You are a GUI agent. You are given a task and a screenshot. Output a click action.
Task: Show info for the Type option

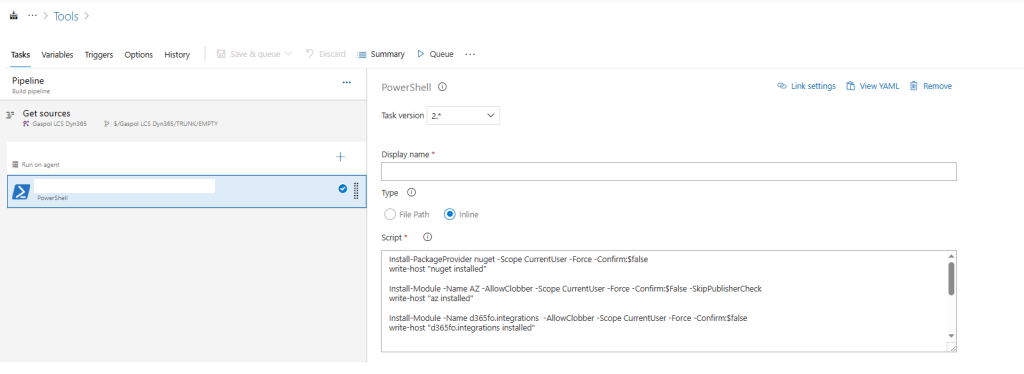tap(411, 193)
